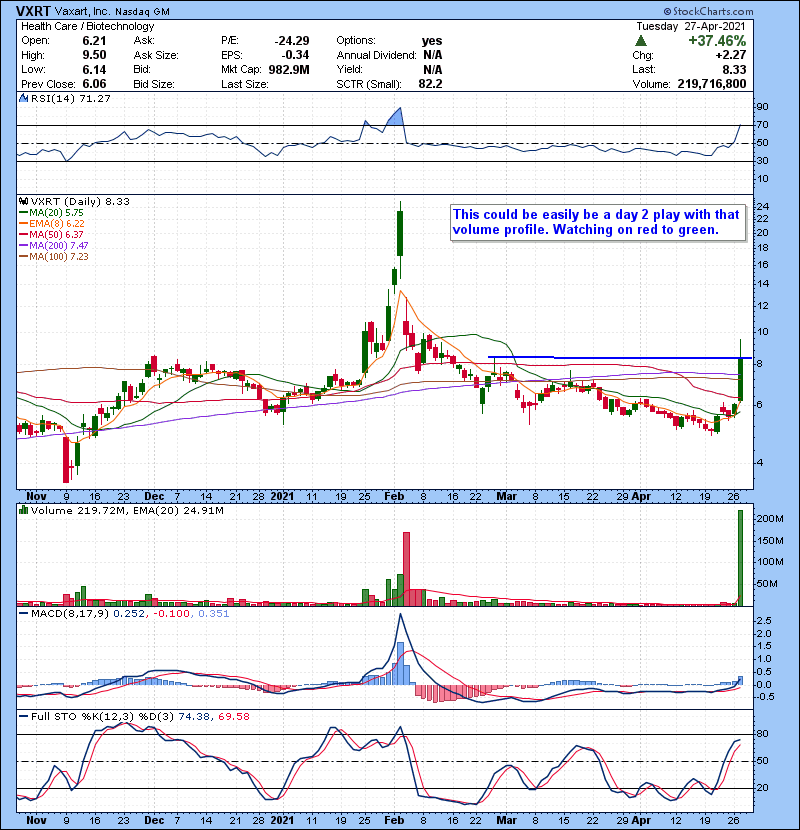Click the MACD signal value -0.100
This screenshot has width=800, height=830.
pos(172,614)
